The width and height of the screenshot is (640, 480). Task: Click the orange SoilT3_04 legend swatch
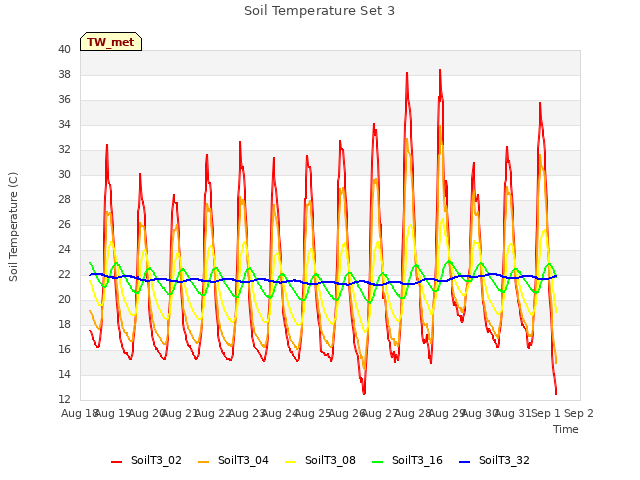tap(204, 462)
